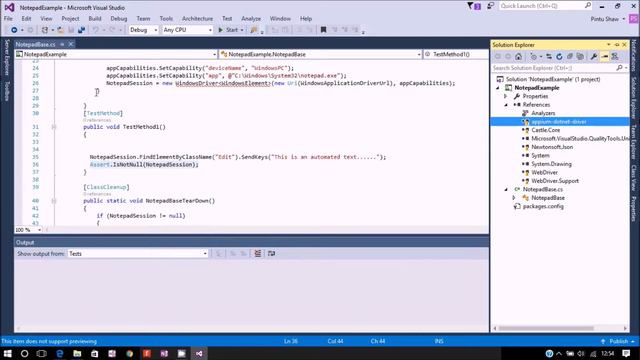Click Clear All icon in Output toolbar

[258, 253]
